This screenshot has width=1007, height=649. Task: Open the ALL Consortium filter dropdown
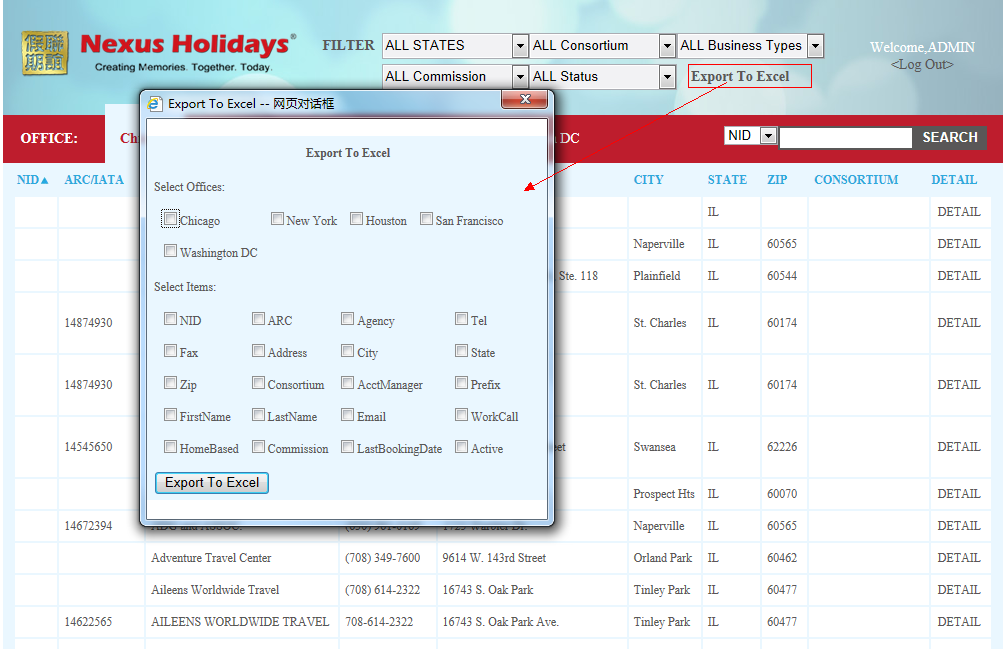pos(603,46)
